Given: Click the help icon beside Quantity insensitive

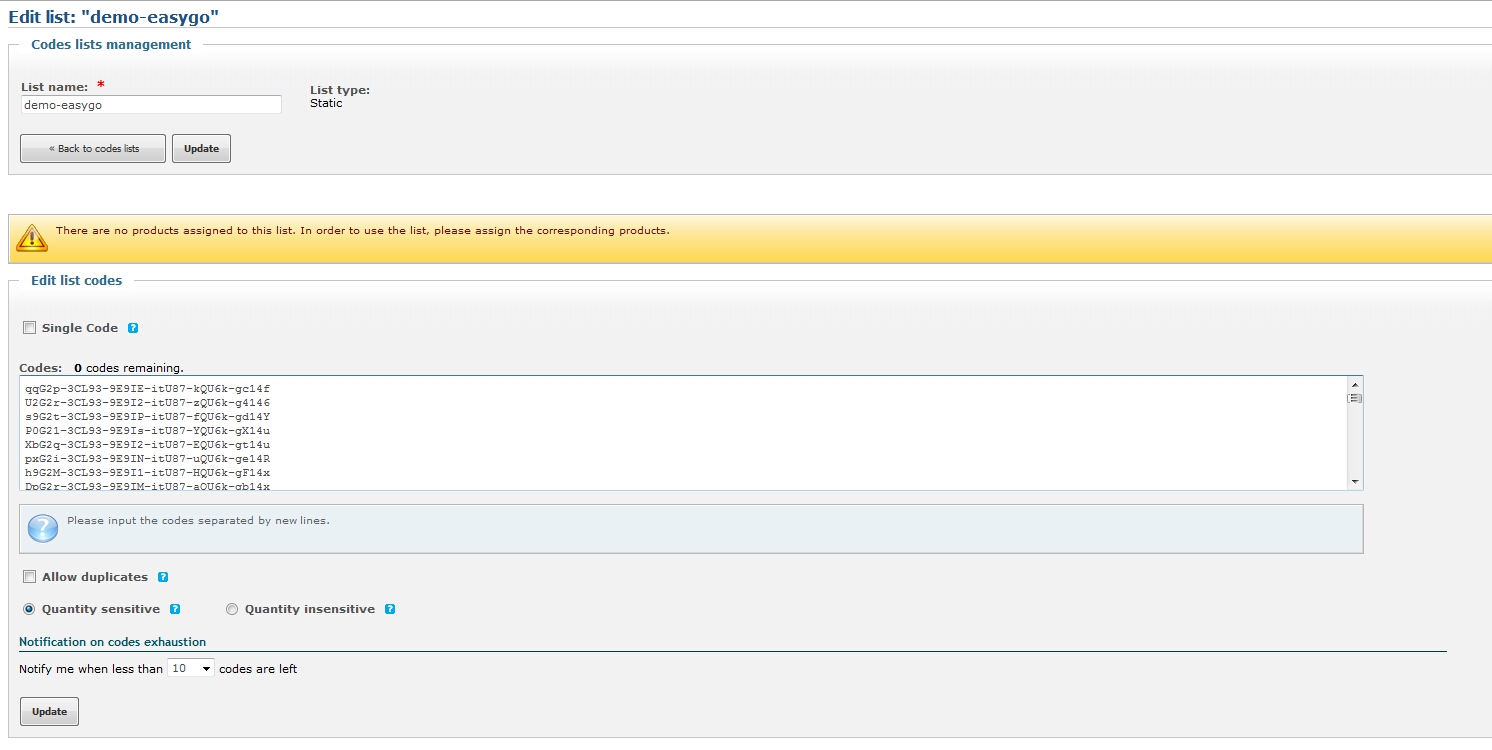Looking at the screenshot, I should pyautogui.click(x=390, y=609).
